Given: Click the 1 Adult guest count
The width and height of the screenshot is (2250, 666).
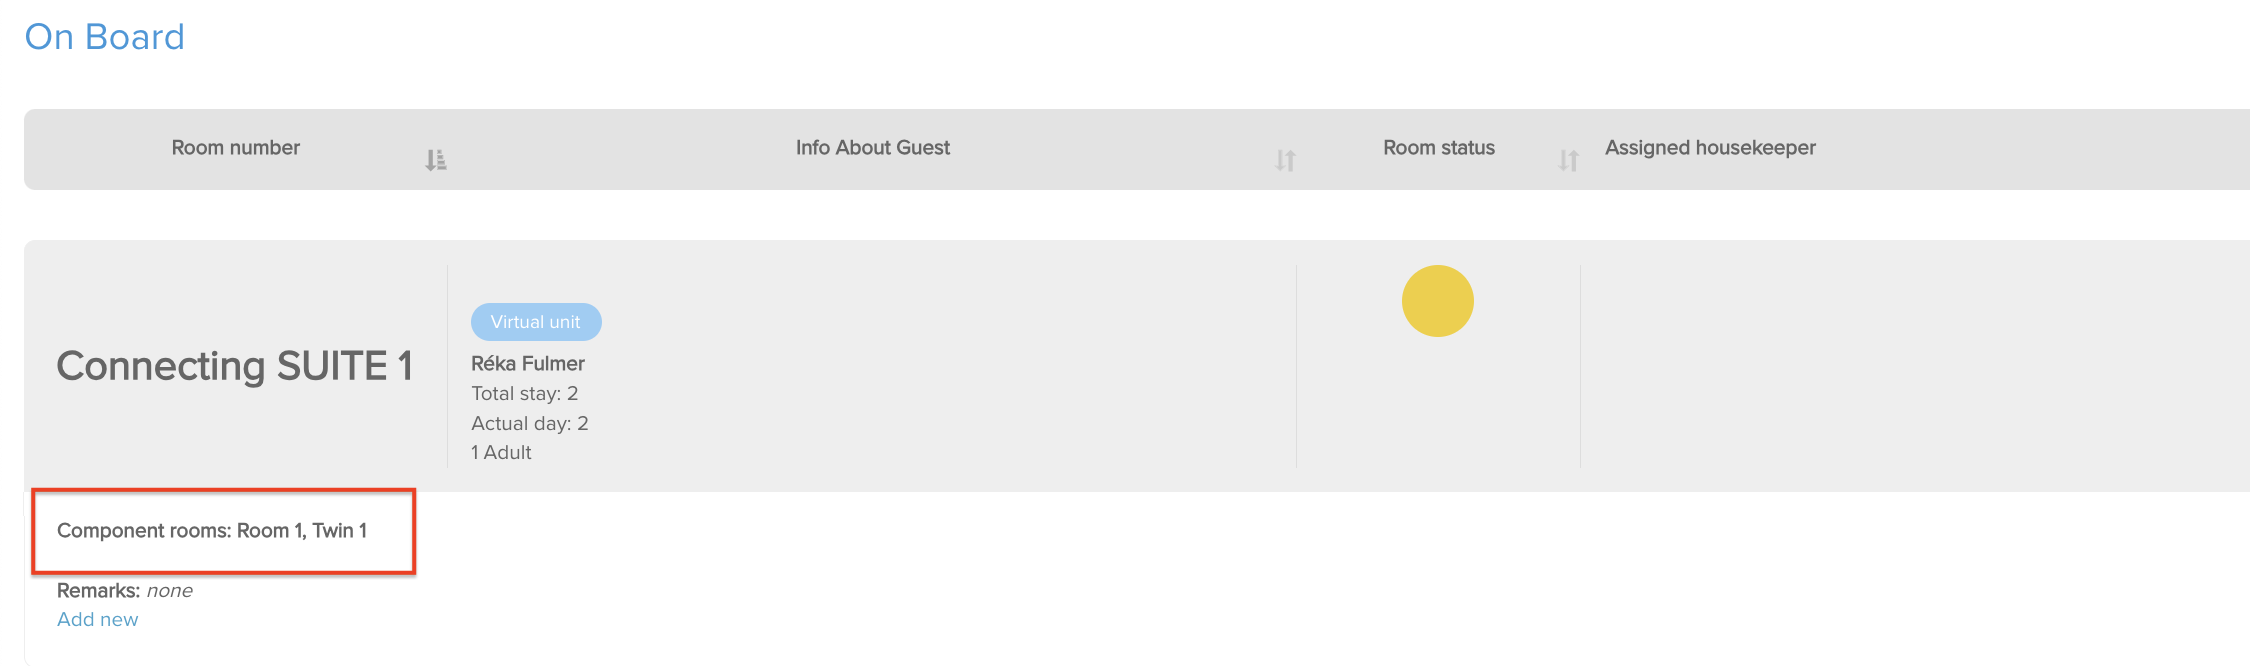Looking at the screenshot, I should pyautogui.click(x=501, y=453).
